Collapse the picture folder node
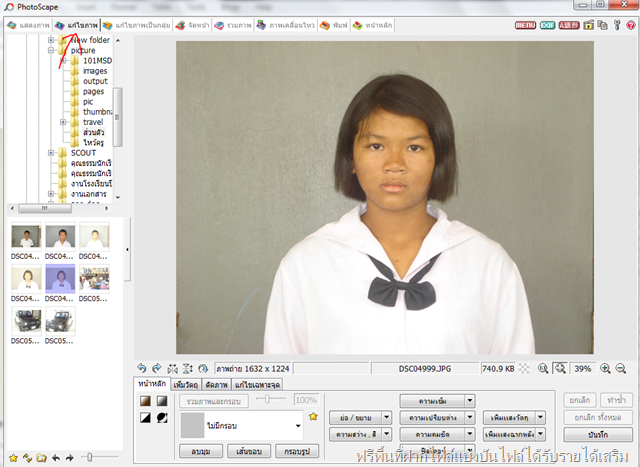 click(x=51, y=50)
